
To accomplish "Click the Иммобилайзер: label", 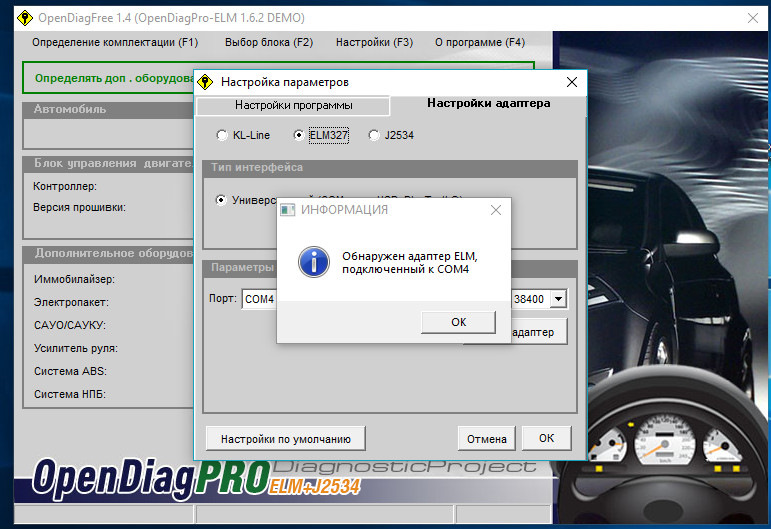I will pyautogui.click(x=74, y=279).
